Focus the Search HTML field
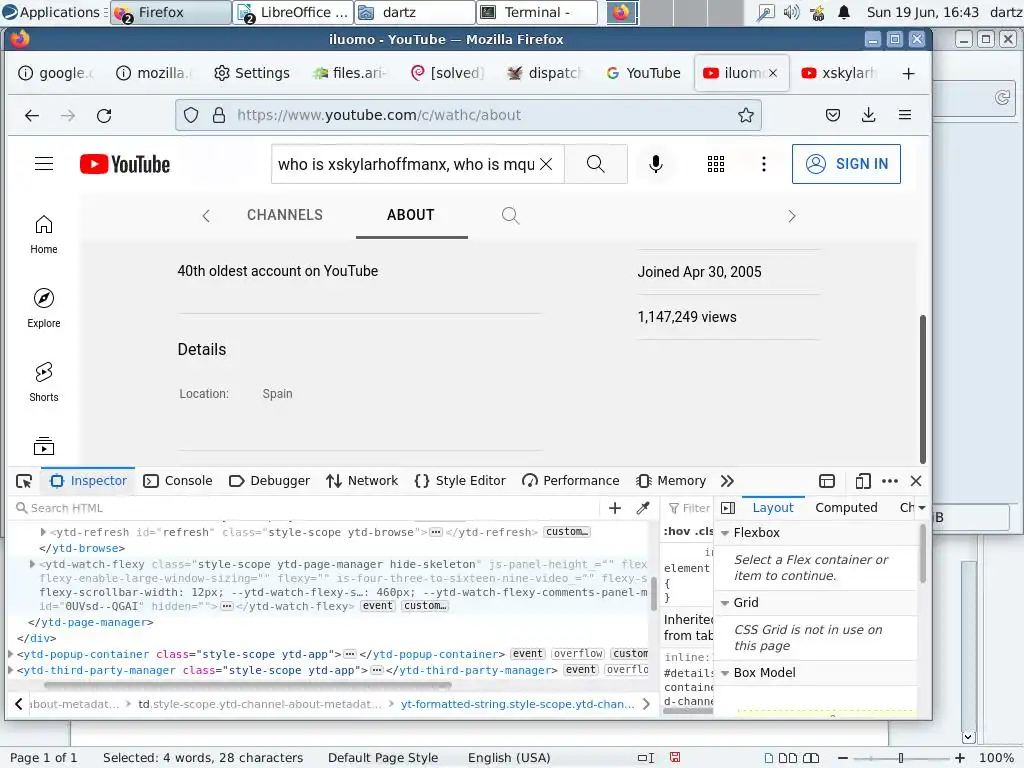The image size is (1024, 768). (307, 508)
